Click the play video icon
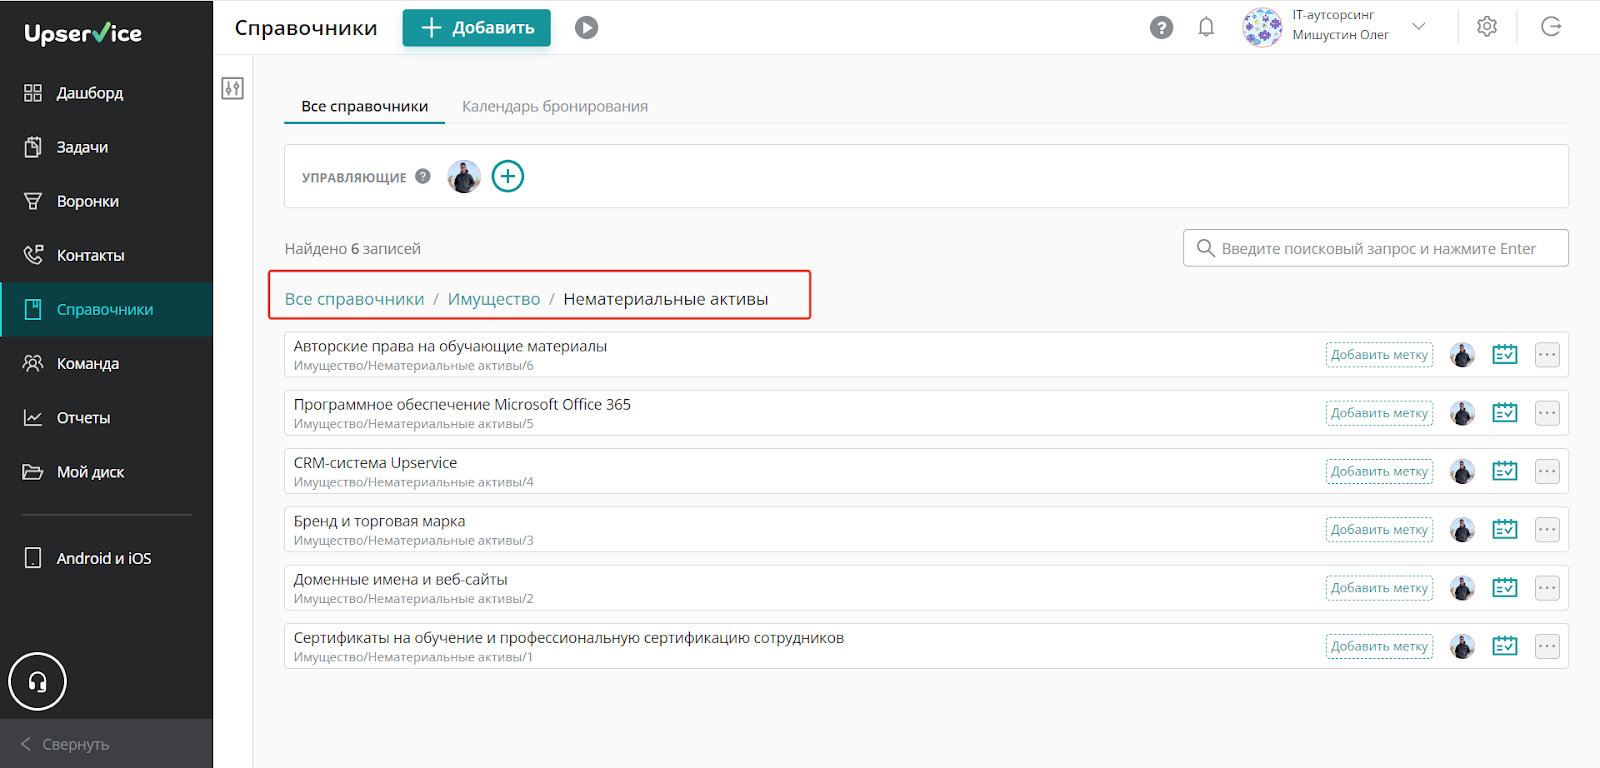This screenshot has height=768, width=1600. click(587, 28)
